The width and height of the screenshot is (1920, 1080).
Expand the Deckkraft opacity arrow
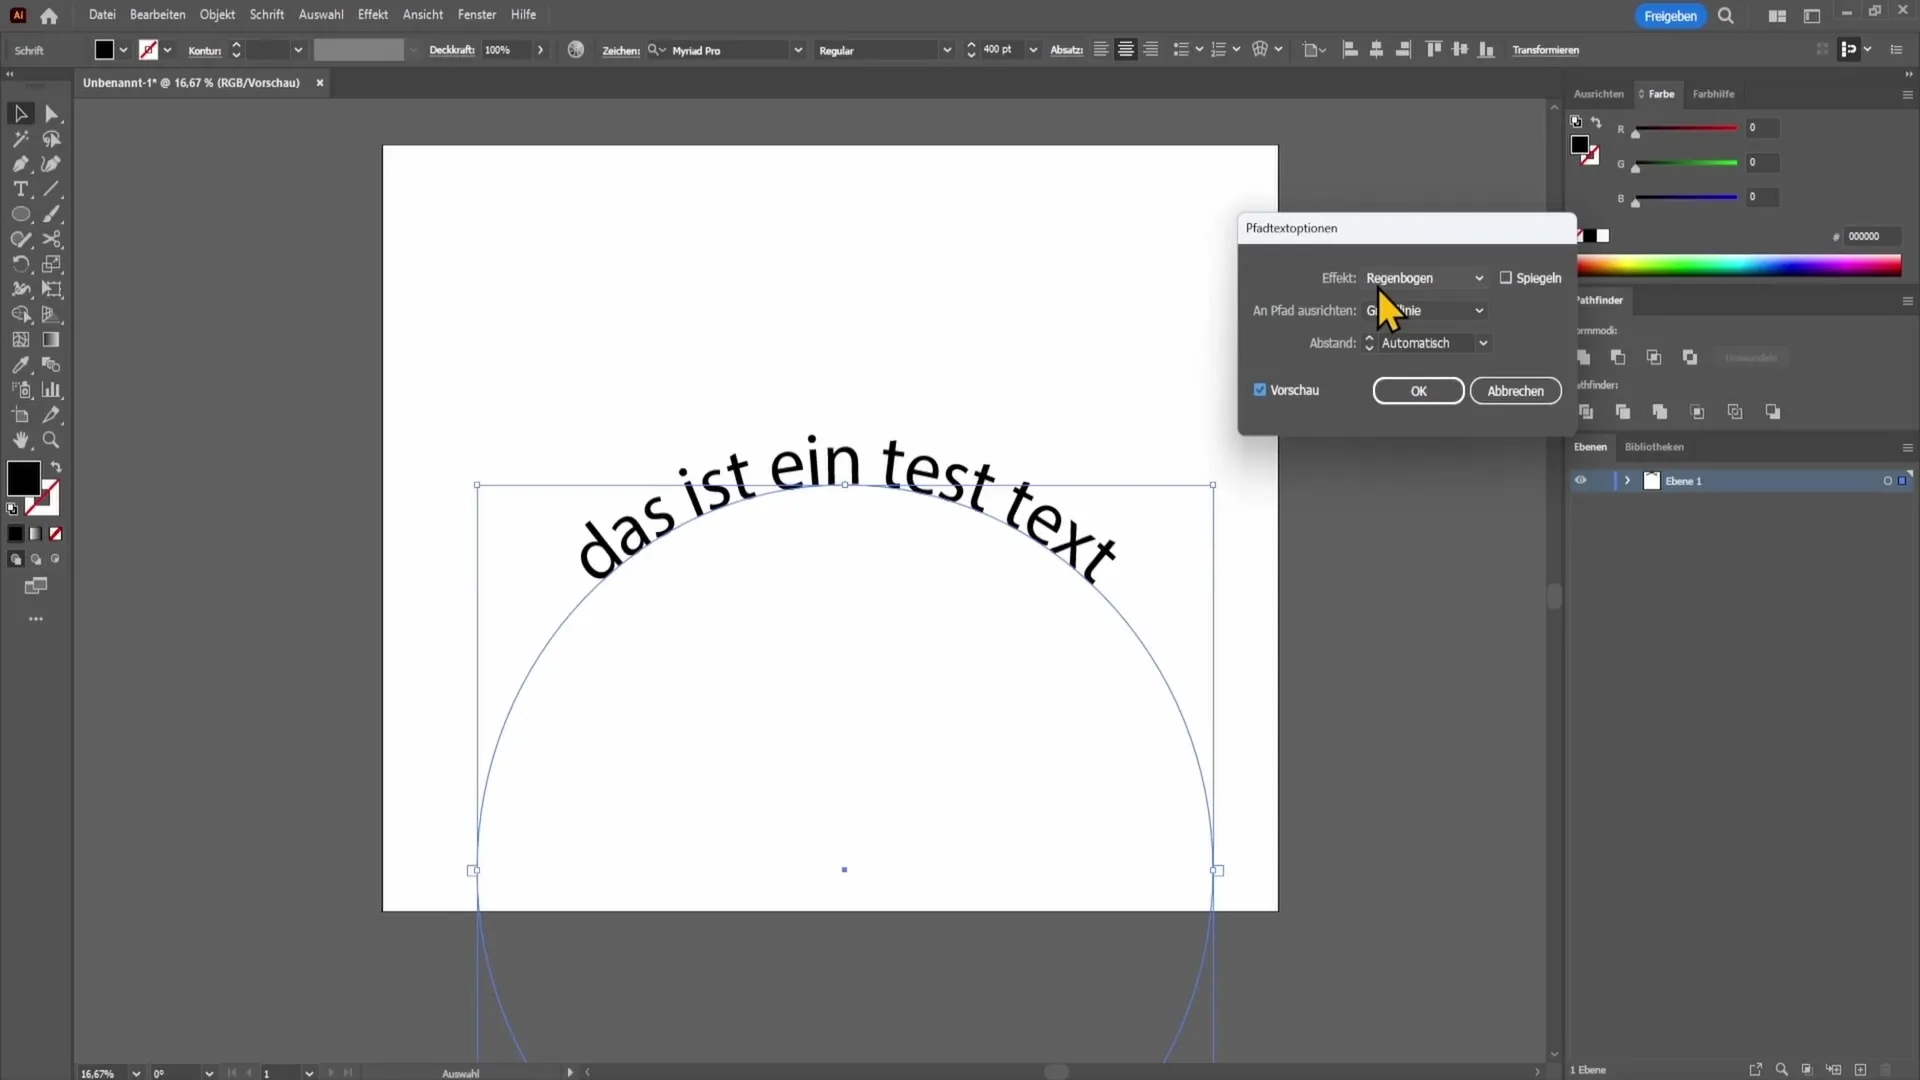(541, 50)
